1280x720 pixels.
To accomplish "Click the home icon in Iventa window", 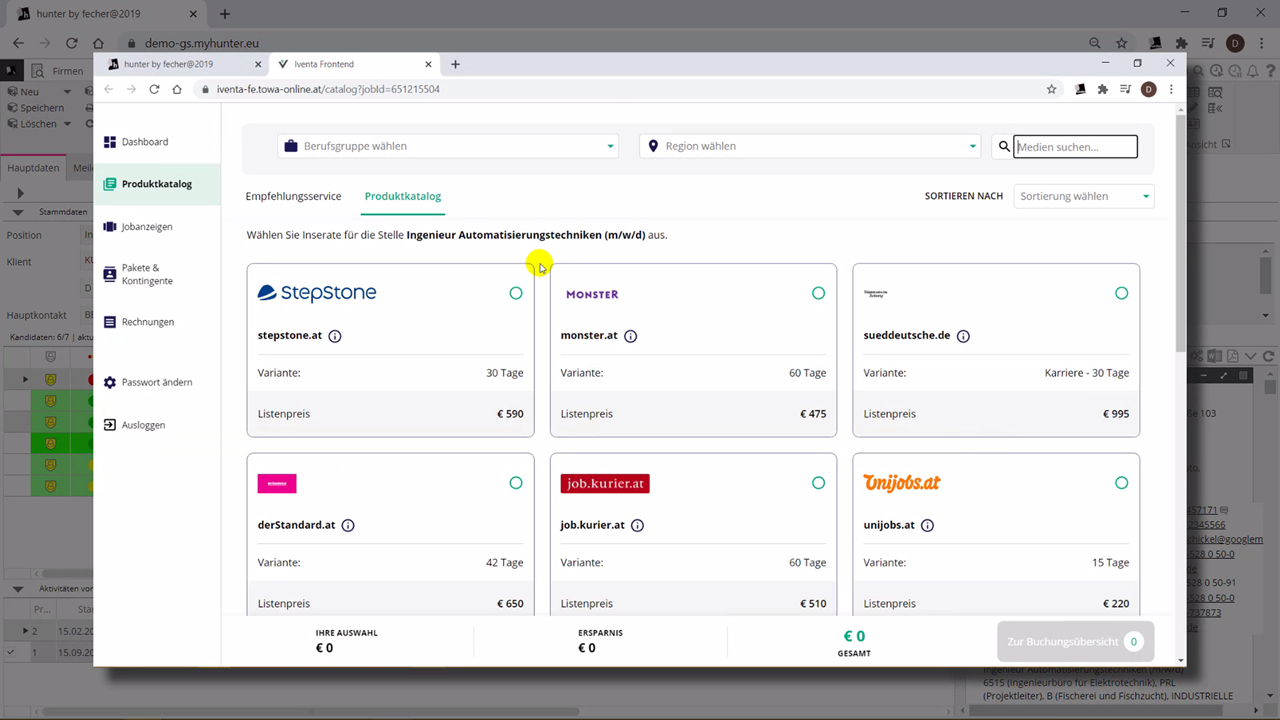I will (177, 89).
